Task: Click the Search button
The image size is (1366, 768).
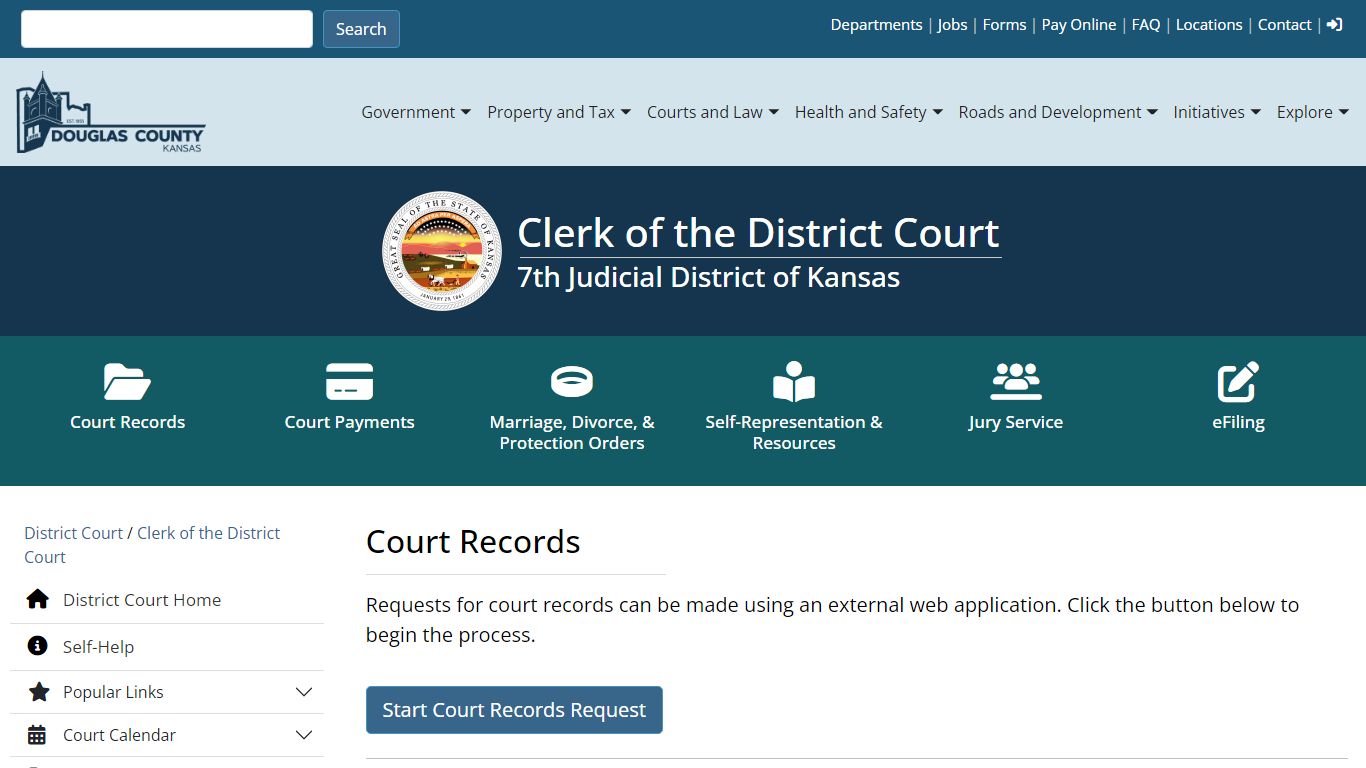Action: click(x=361, y=29)
